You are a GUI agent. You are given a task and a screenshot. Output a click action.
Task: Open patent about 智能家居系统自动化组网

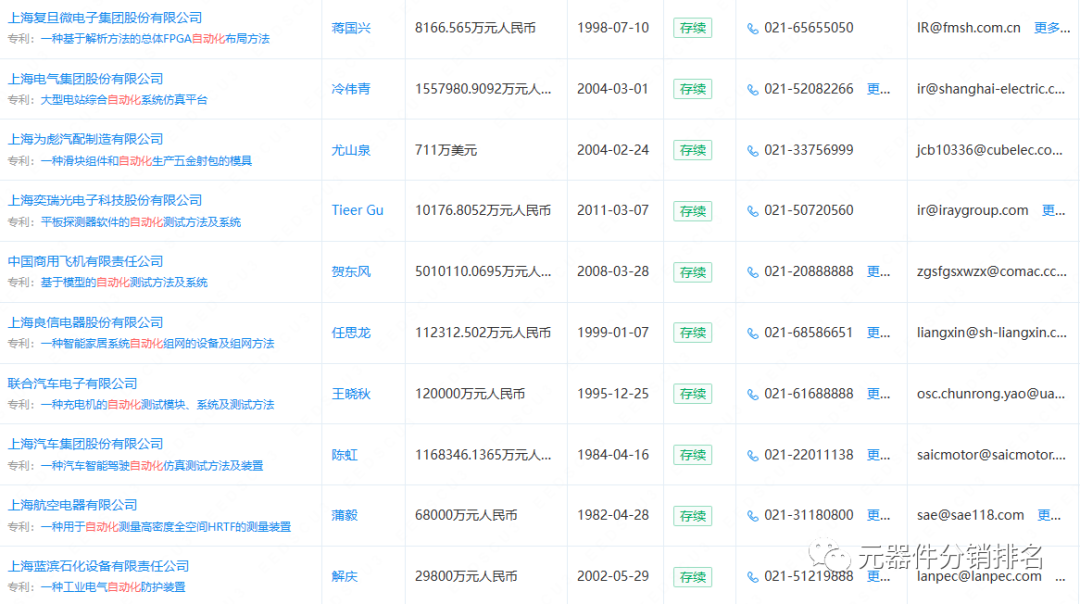(x=157, y=344)
